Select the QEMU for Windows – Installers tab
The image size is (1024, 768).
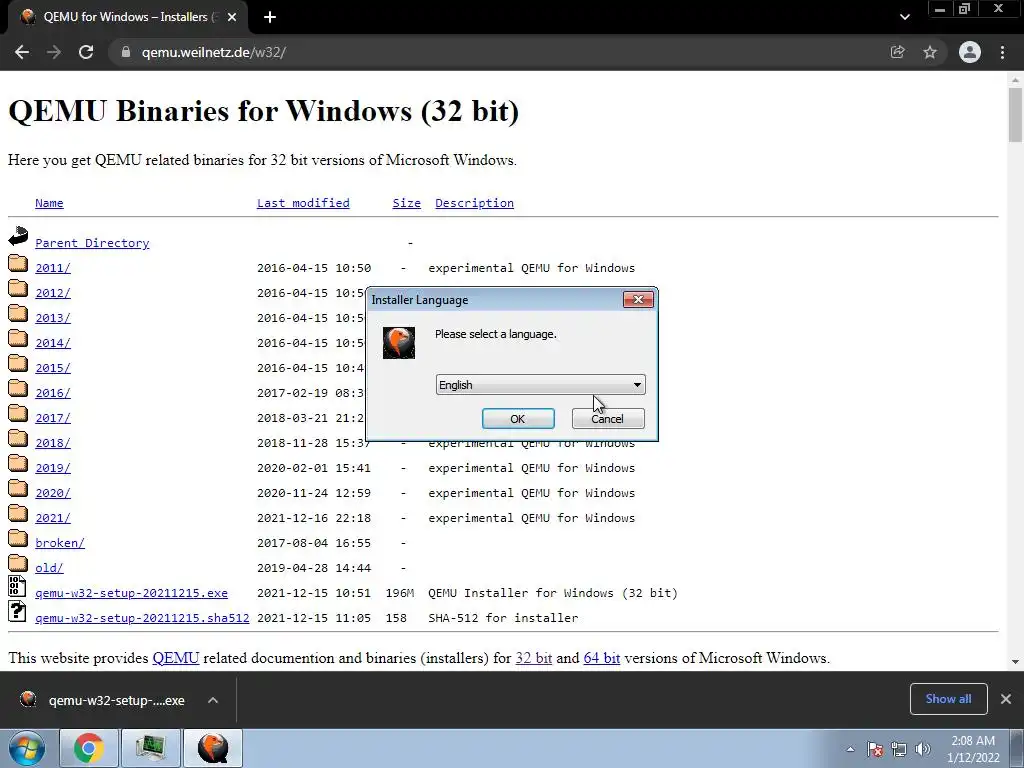pyautogui.click(x=127, y=17)
